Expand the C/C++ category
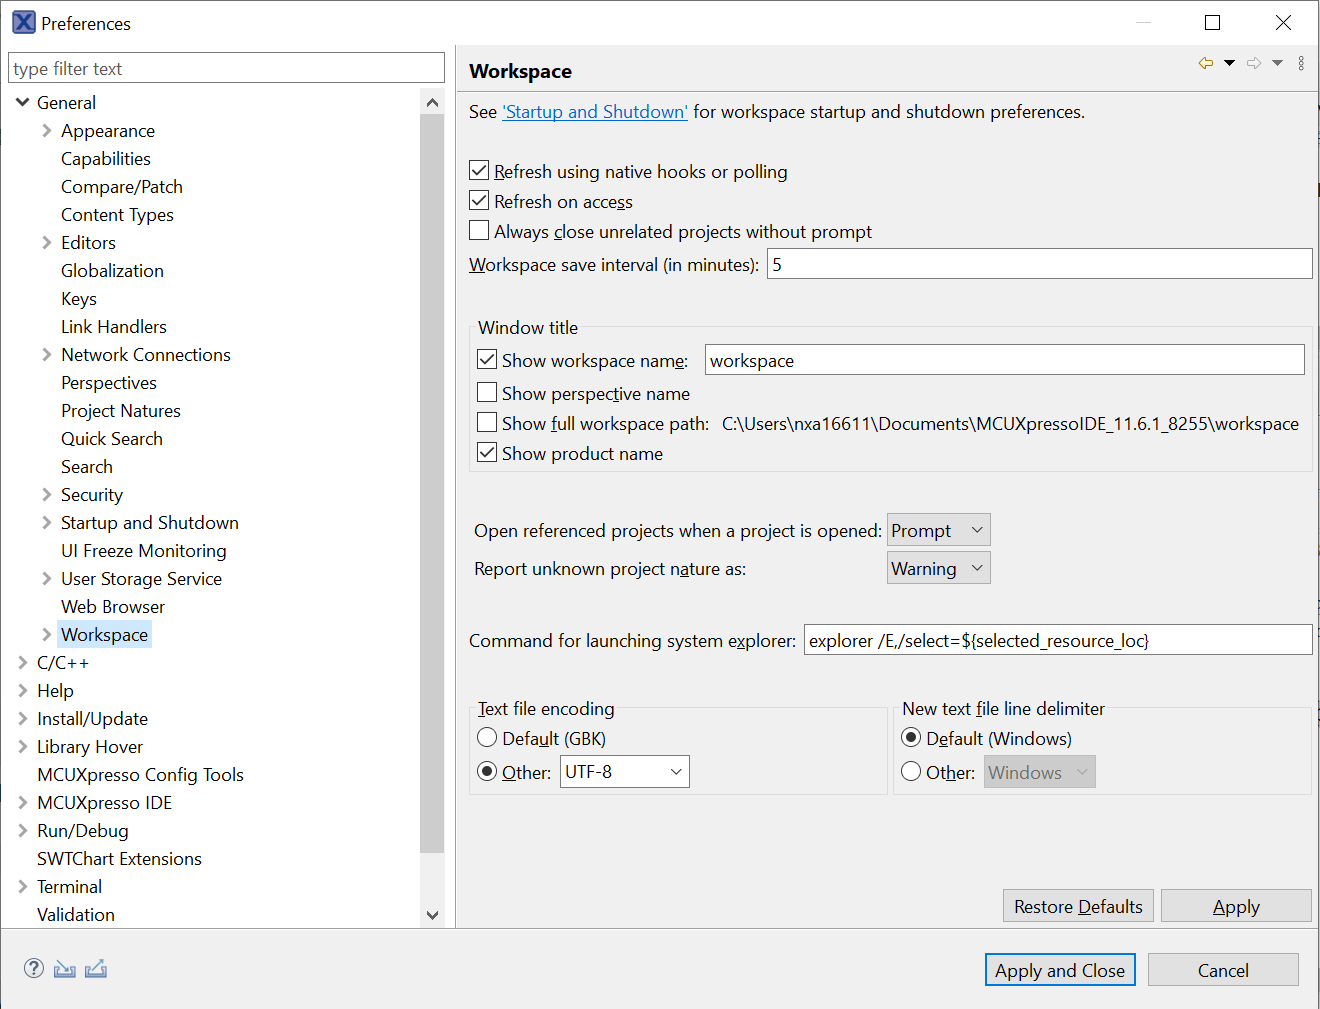 [22, 662]
